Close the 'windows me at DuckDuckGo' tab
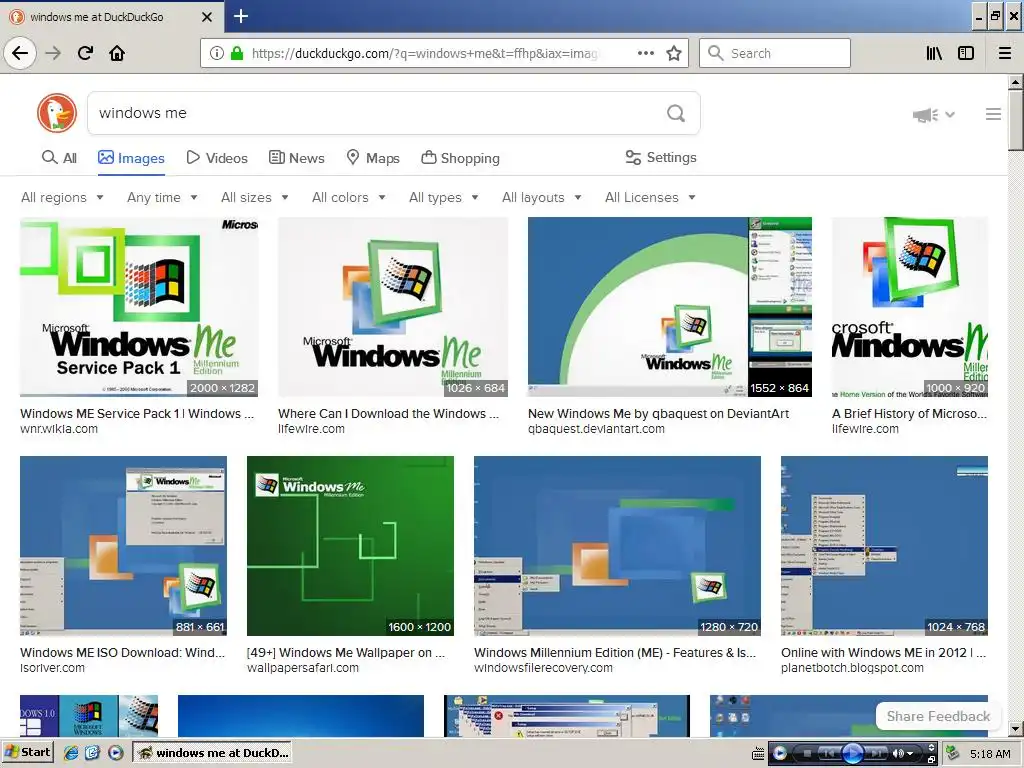The image size is (1024, 768). point(207,16)
